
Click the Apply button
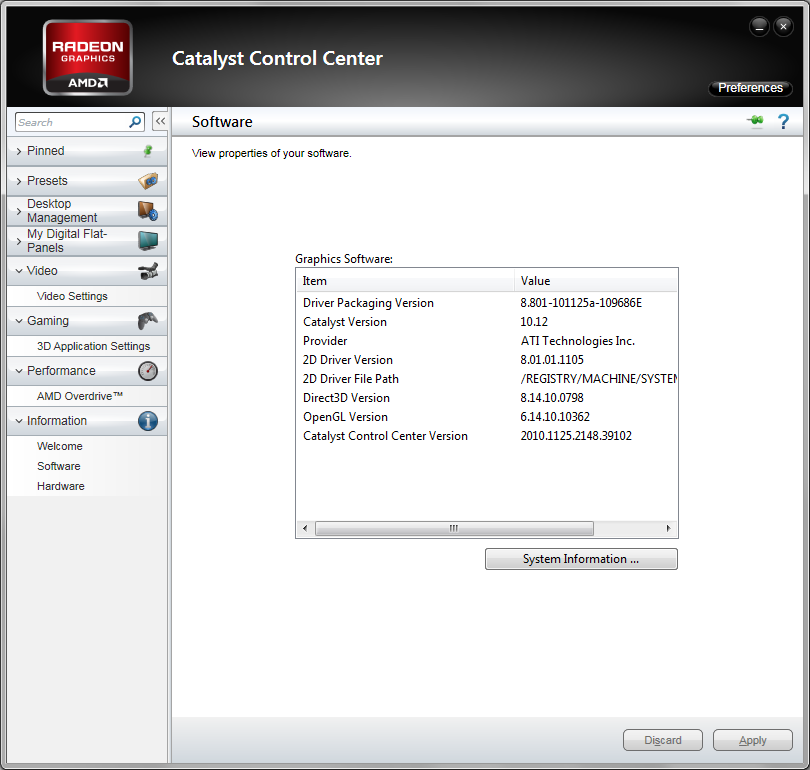753,740
